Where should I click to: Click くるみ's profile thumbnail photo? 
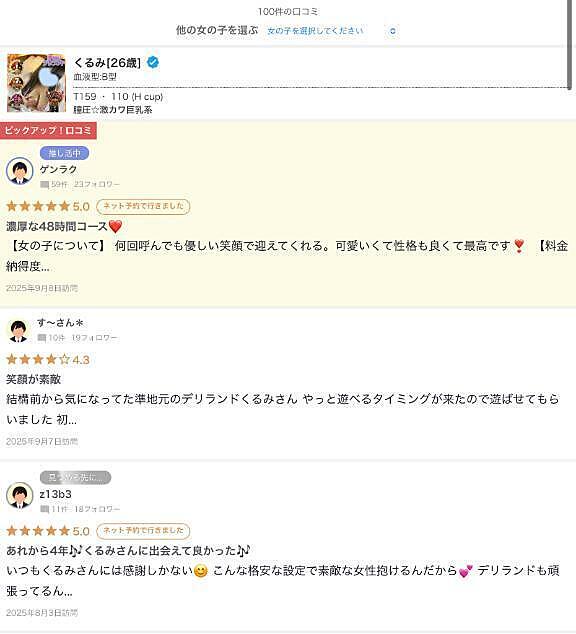(x=36, y=83)
